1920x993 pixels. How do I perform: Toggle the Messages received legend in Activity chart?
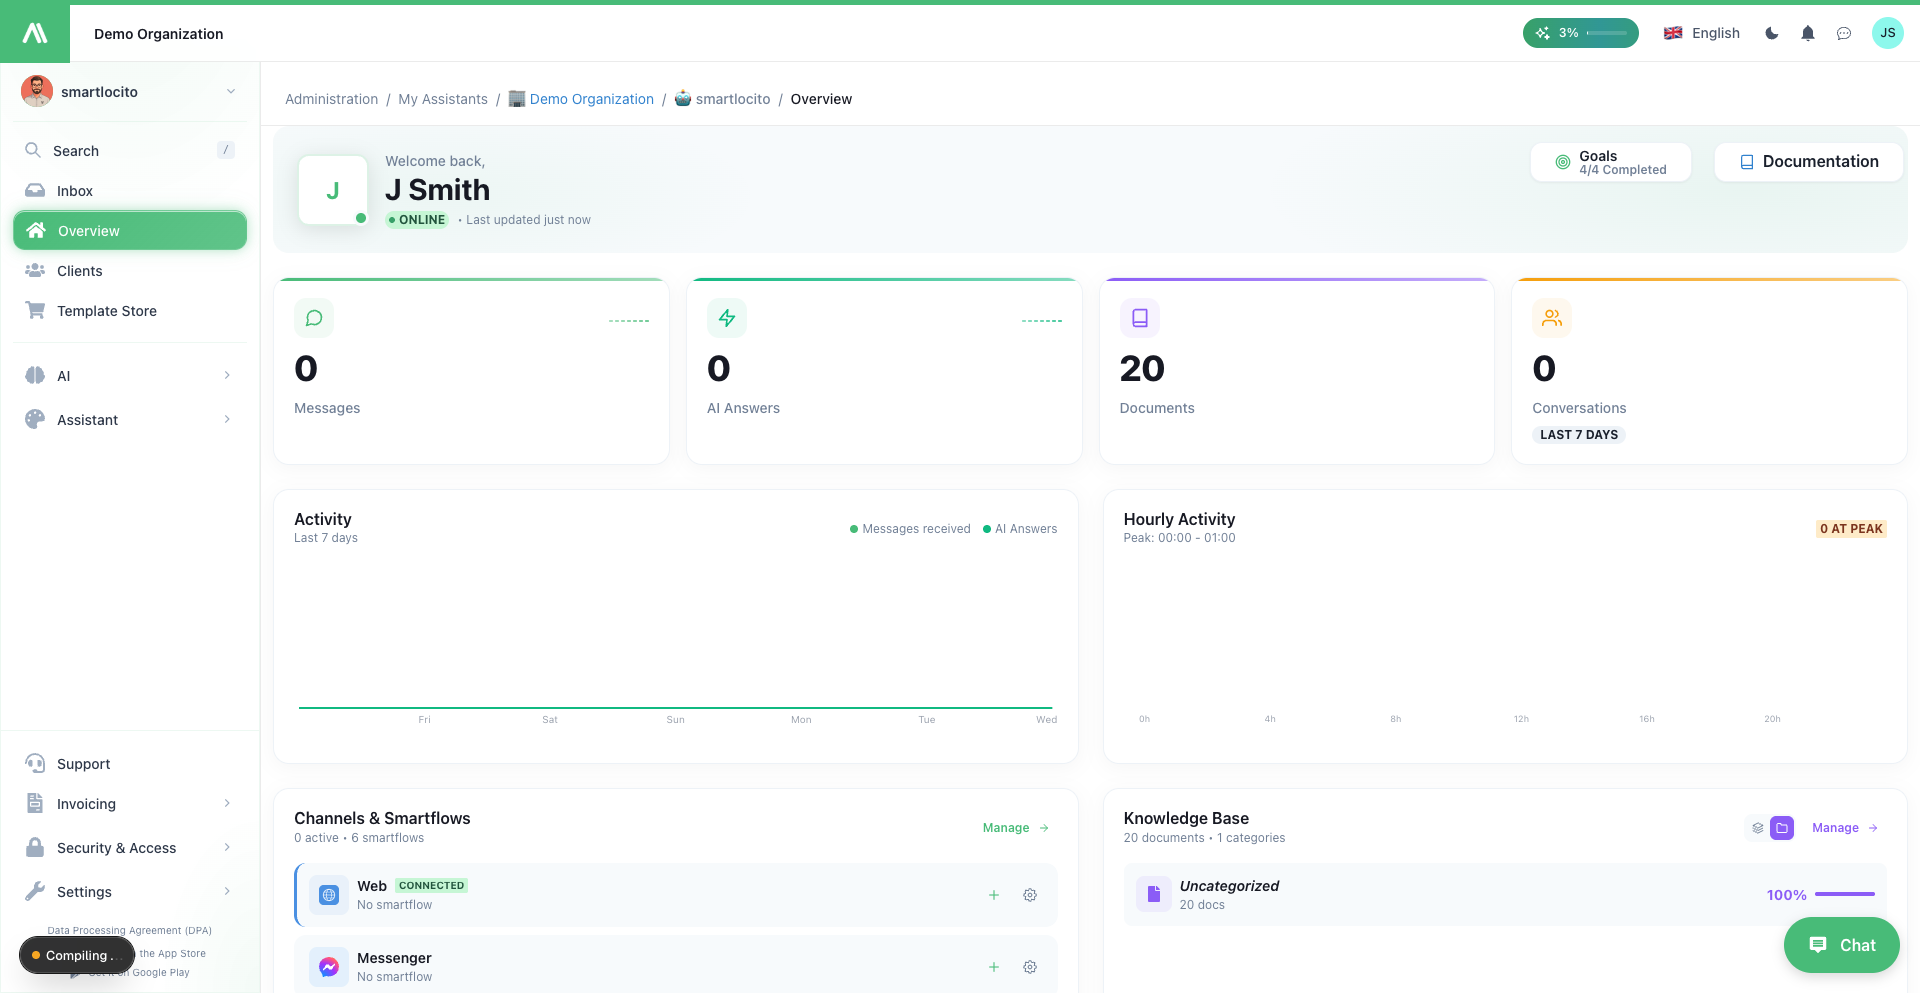[x=909, y=528]
